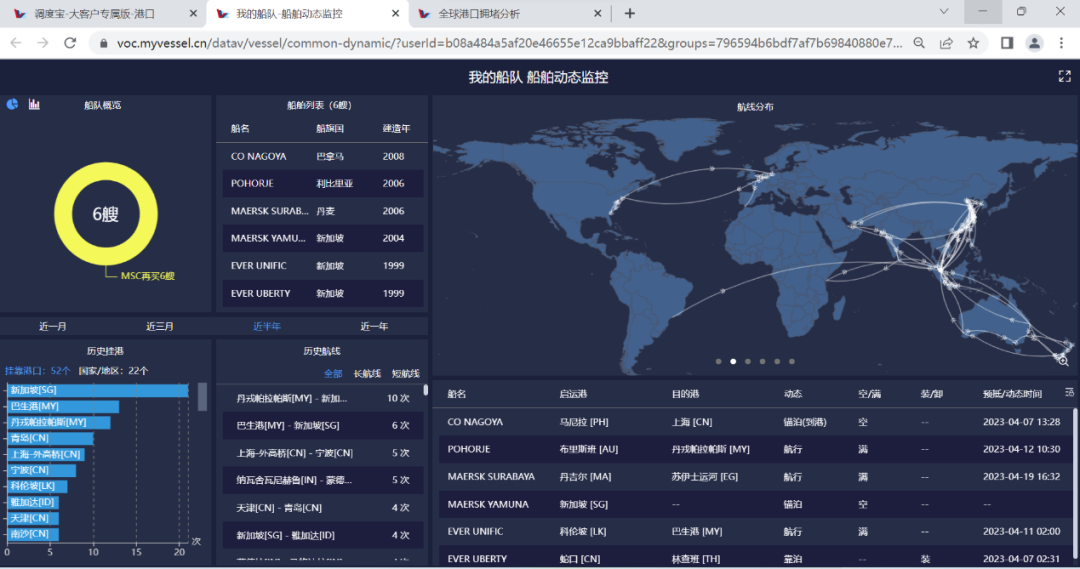The width and height of the screenshot is (1080, 569).
Task: Switch to the 全球港口拥堵分析 tab
Action: click(x=511, y=14)
